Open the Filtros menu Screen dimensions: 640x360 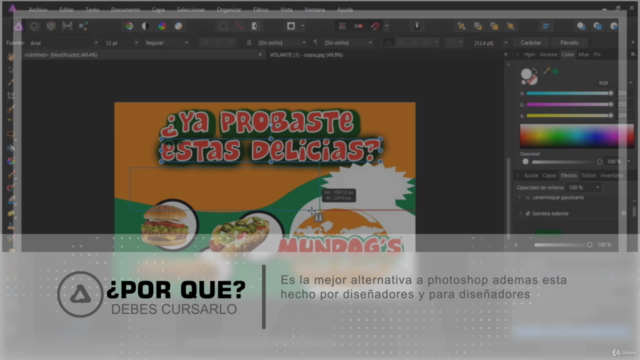click(261, 9)
